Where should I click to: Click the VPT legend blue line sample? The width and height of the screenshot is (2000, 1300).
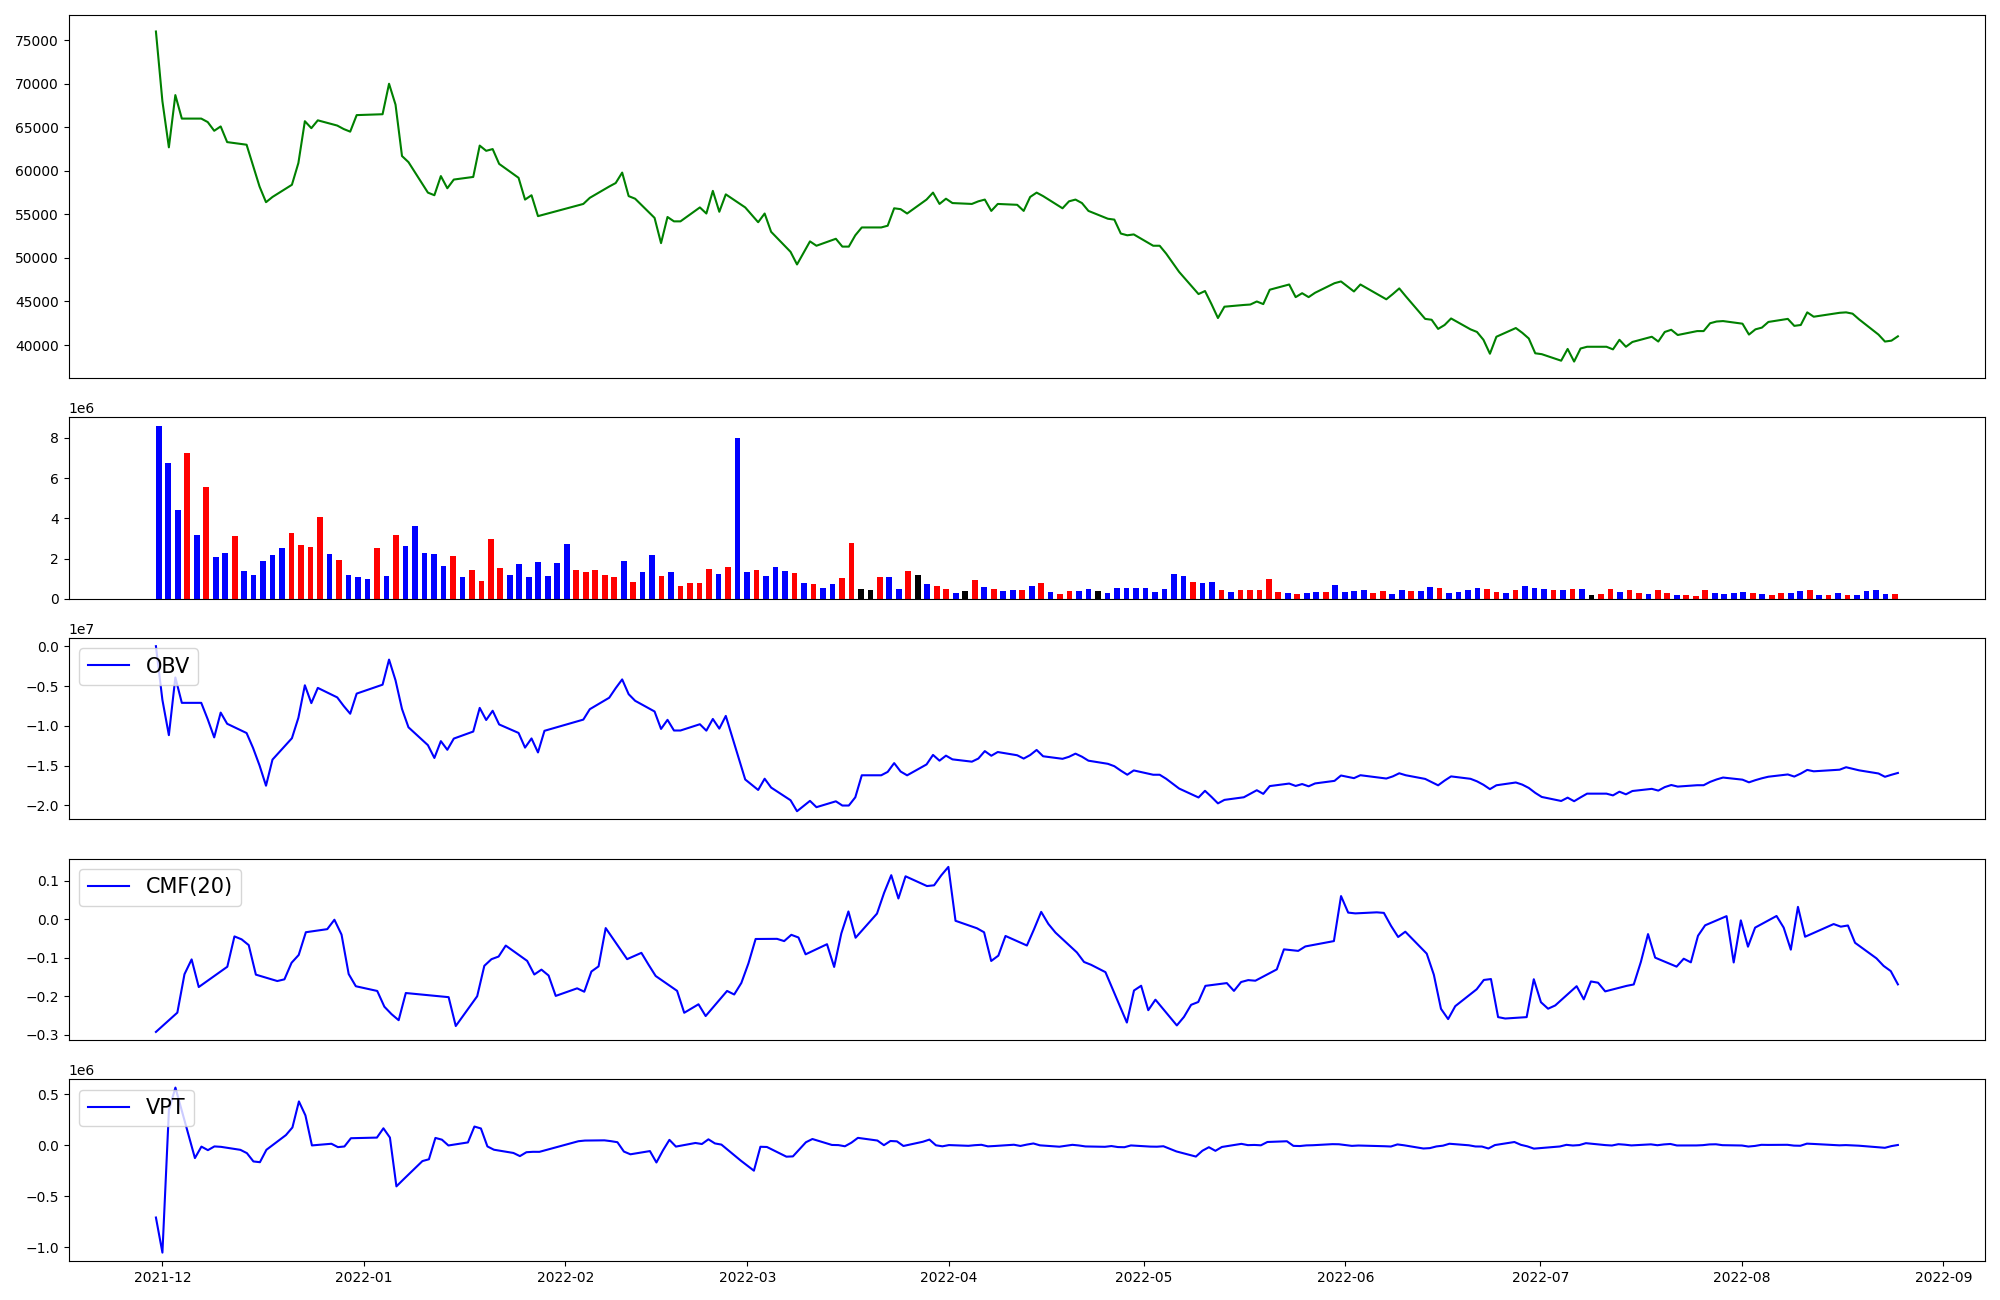click(x=109, y=1107)
